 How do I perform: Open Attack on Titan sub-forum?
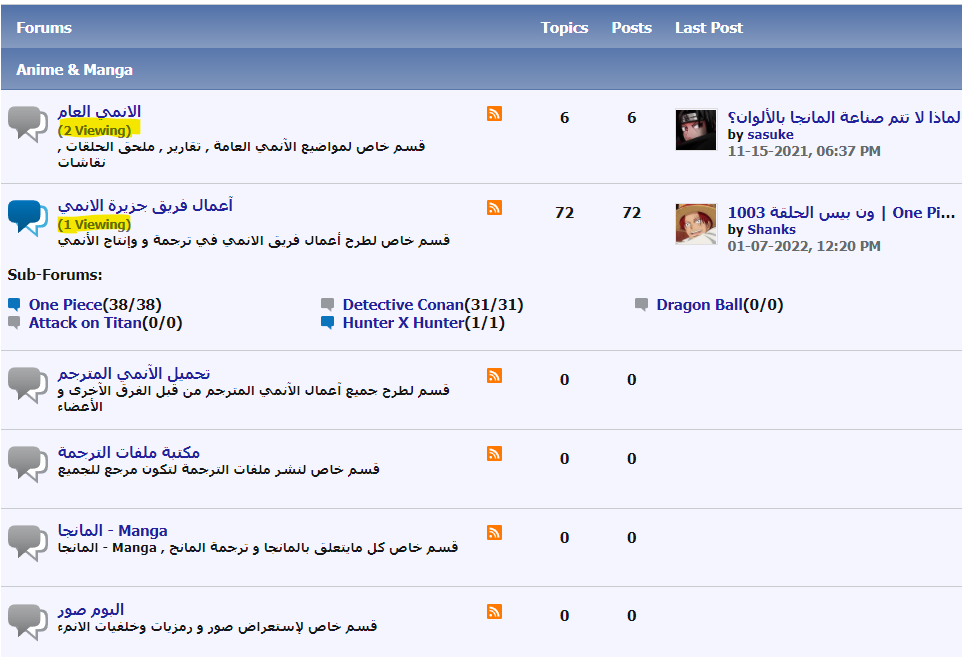click(85, 323)
